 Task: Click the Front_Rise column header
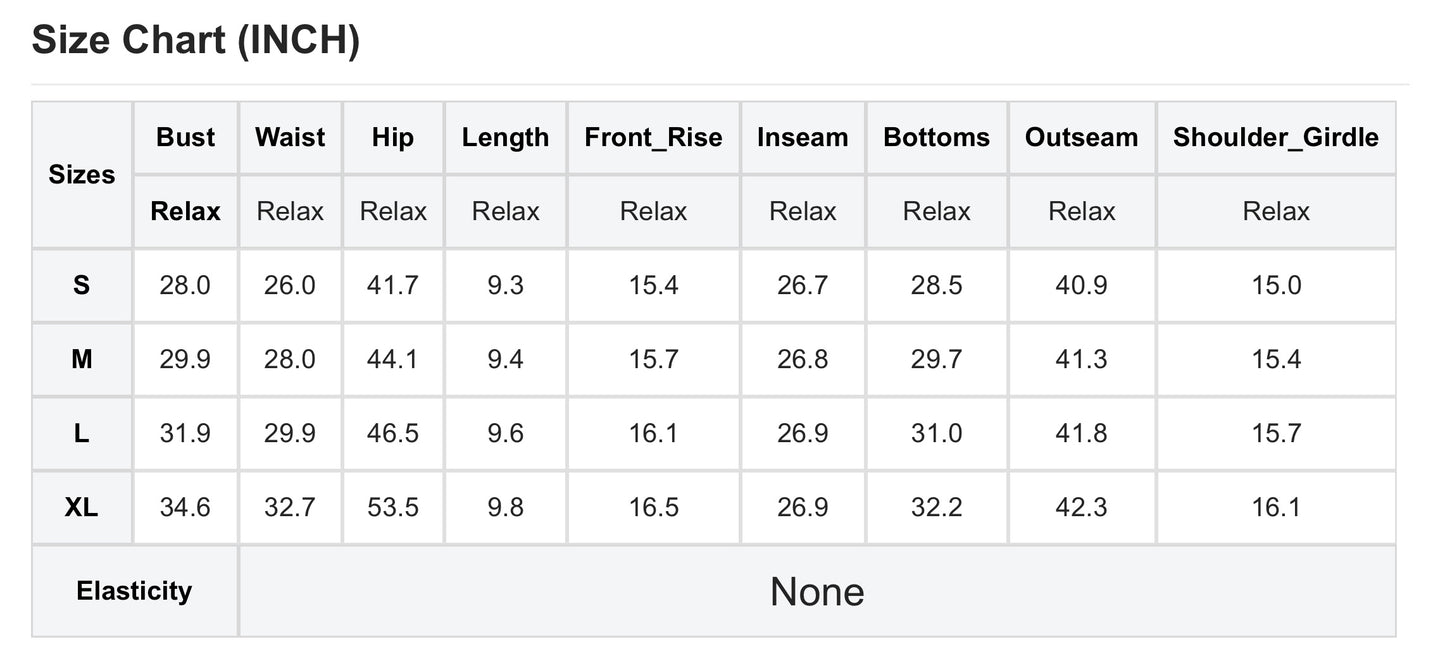point(654,138)
